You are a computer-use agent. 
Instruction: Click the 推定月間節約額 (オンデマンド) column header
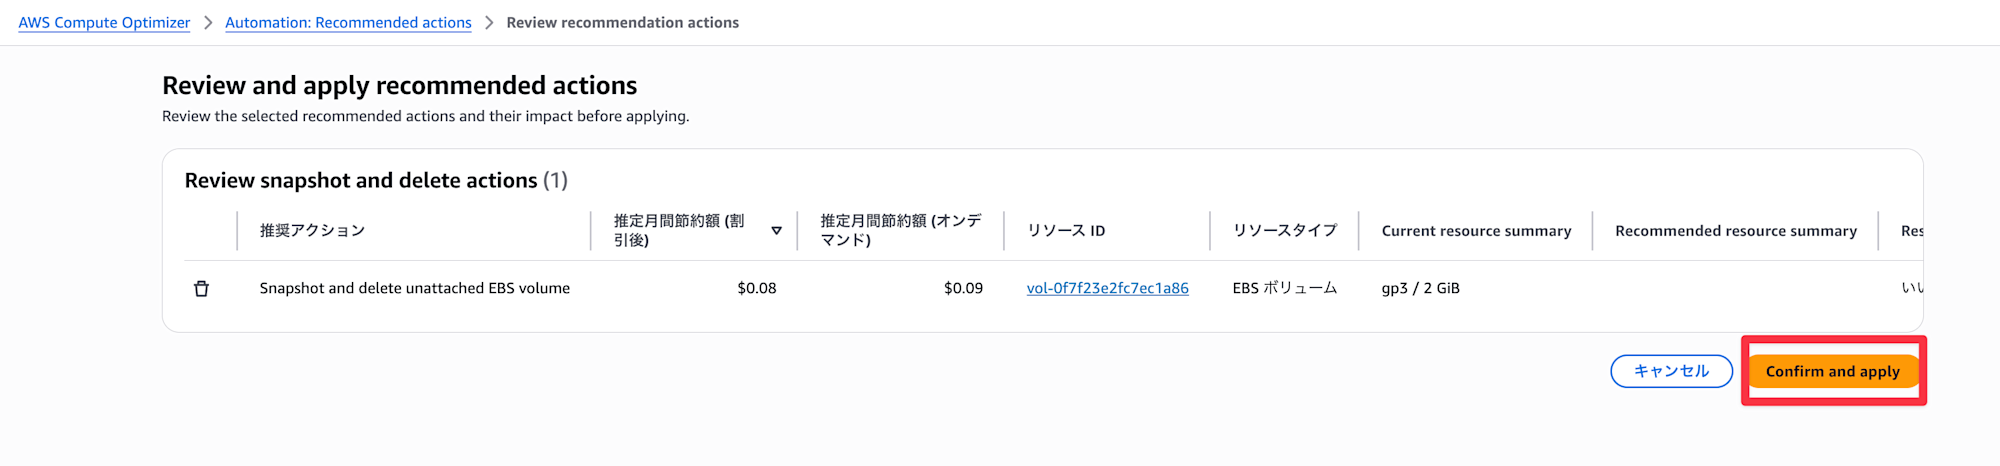click(x=900, y=231)
